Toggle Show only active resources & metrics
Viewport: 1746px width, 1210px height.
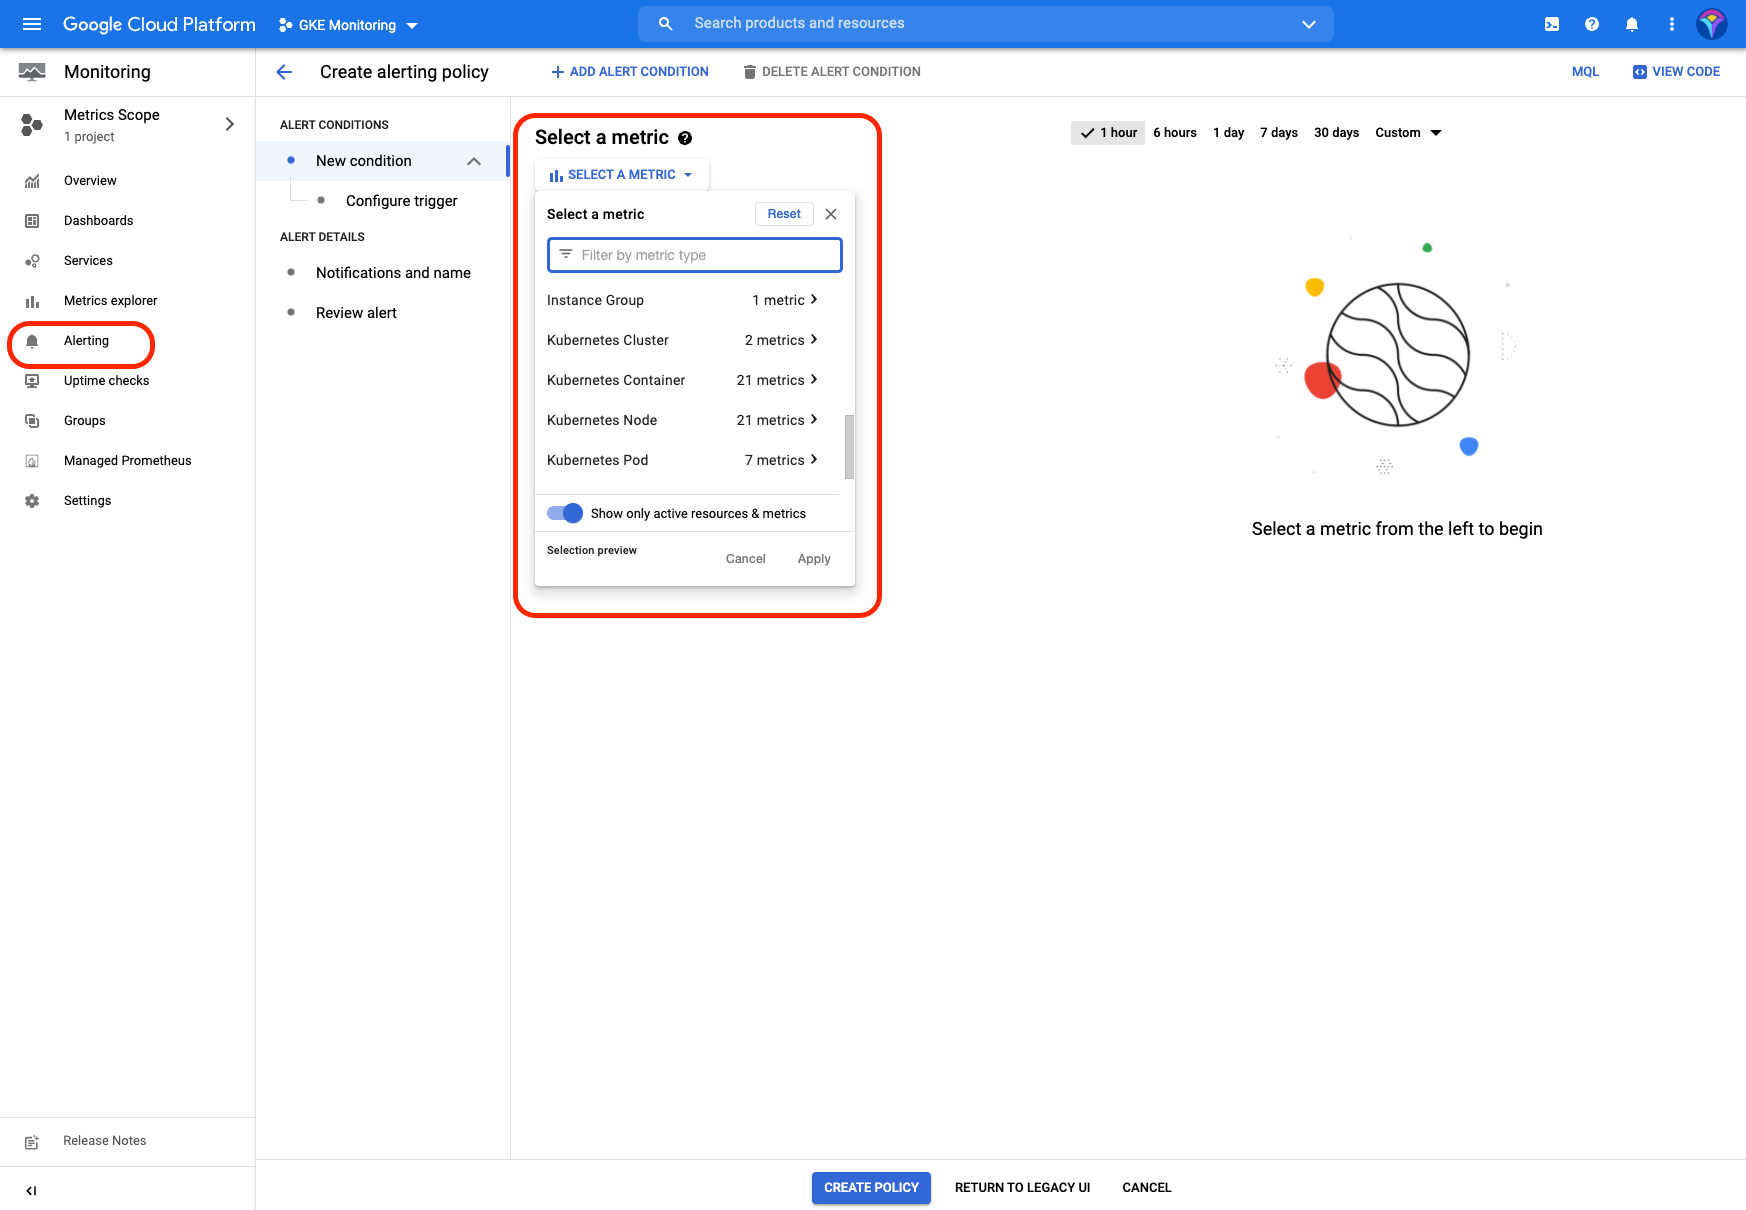click(565, 513)
